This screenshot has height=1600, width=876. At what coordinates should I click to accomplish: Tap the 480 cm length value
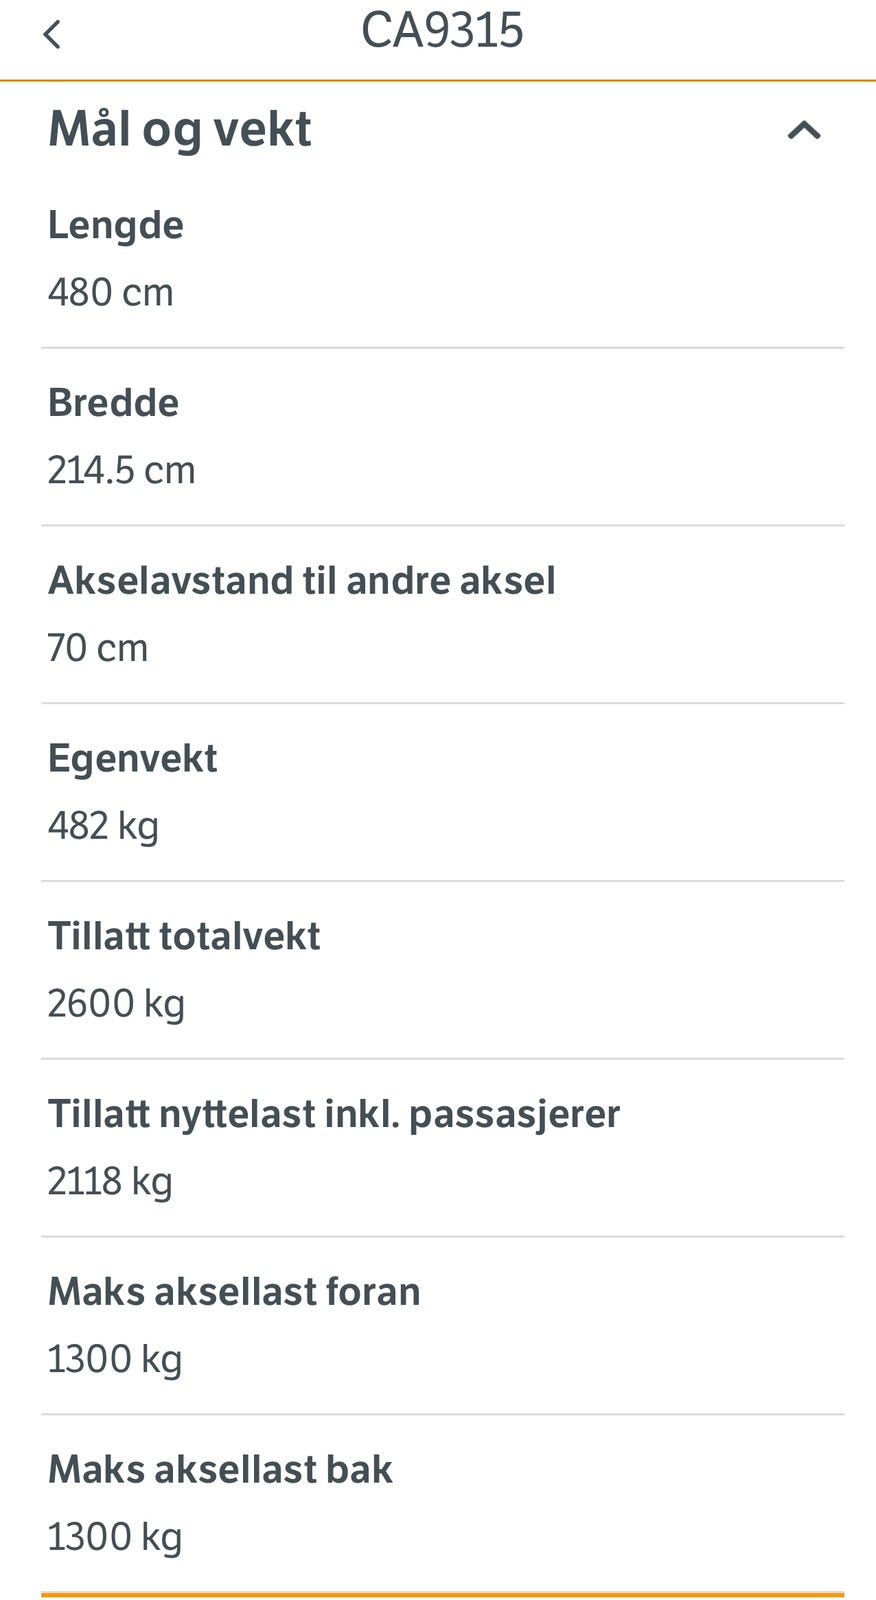(111, 293)
